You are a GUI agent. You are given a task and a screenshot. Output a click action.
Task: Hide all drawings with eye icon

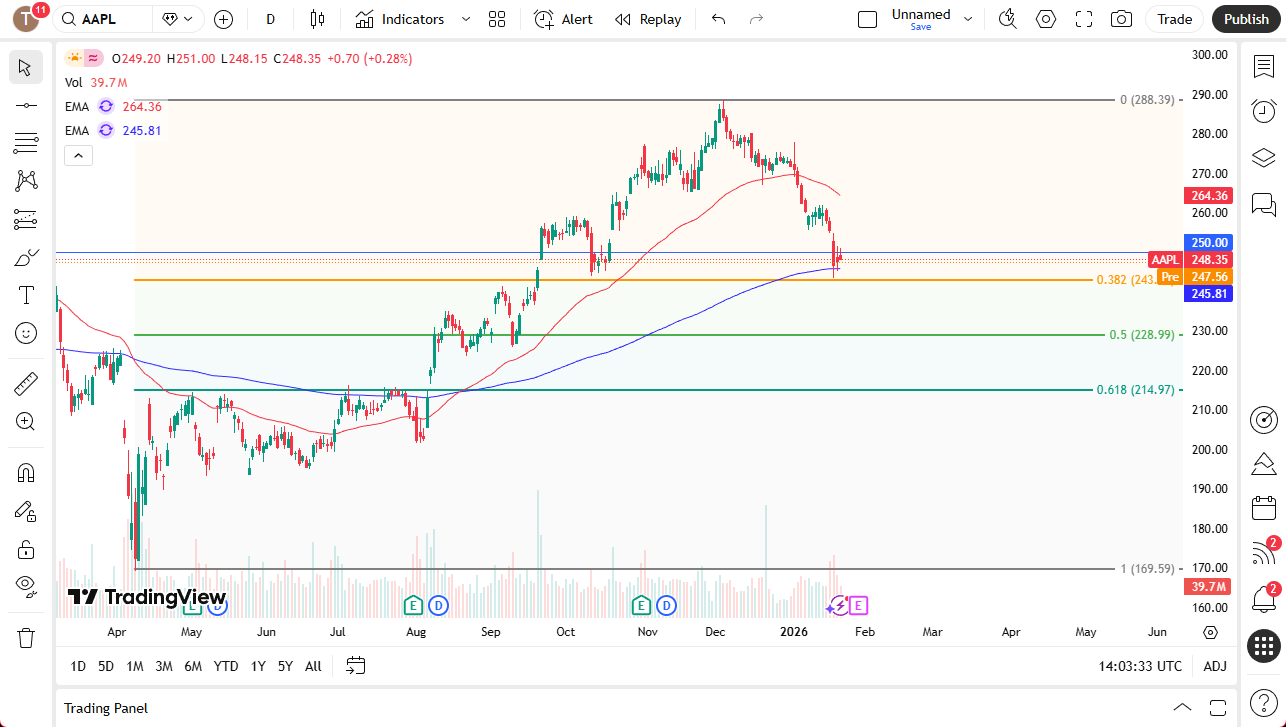(26, 585)
